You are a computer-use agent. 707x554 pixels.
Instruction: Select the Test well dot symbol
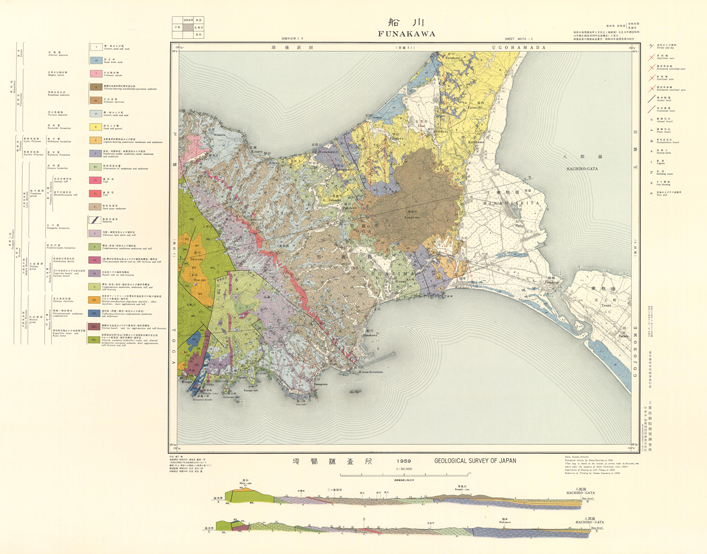coord(651,193)
